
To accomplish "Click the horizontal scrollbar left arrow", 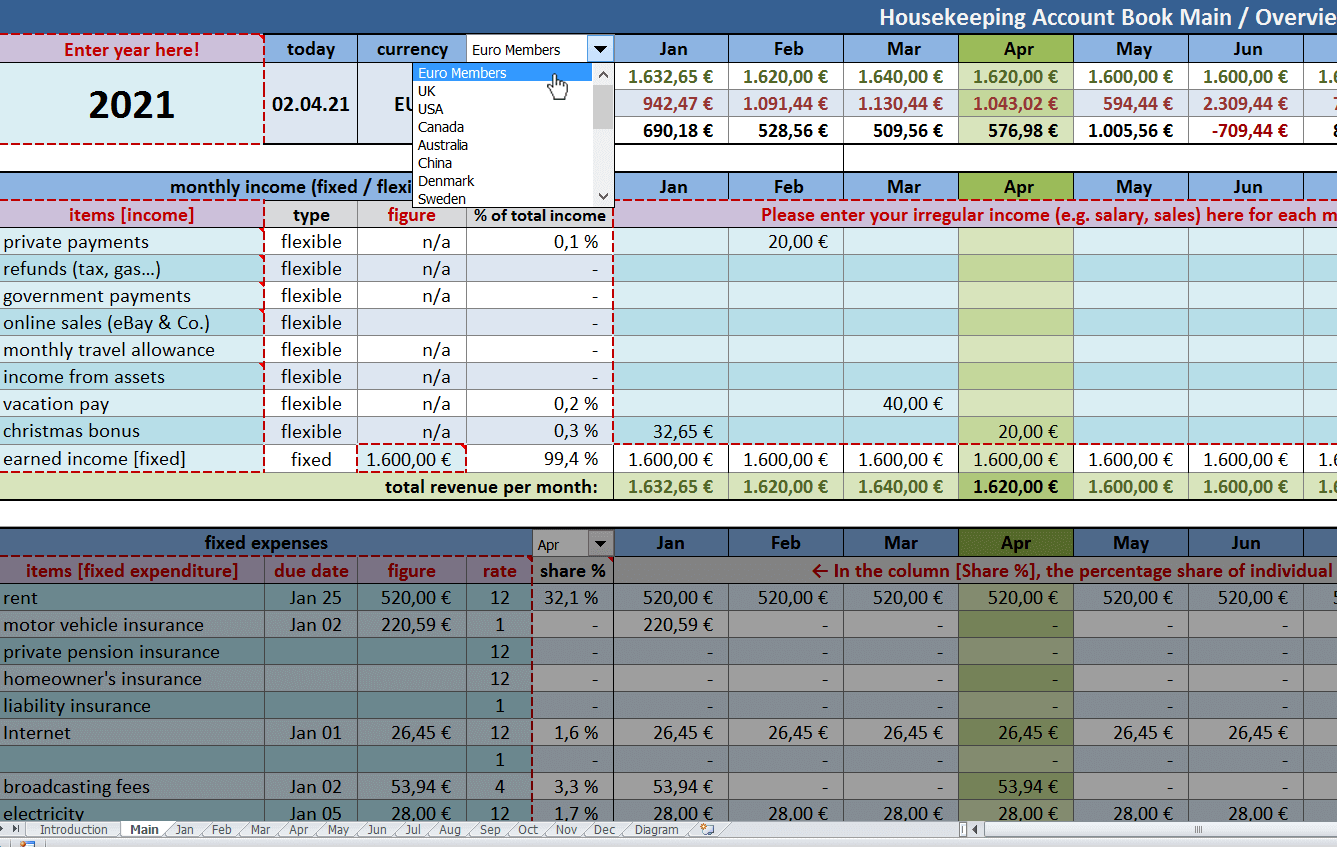I will coord(975,830).
